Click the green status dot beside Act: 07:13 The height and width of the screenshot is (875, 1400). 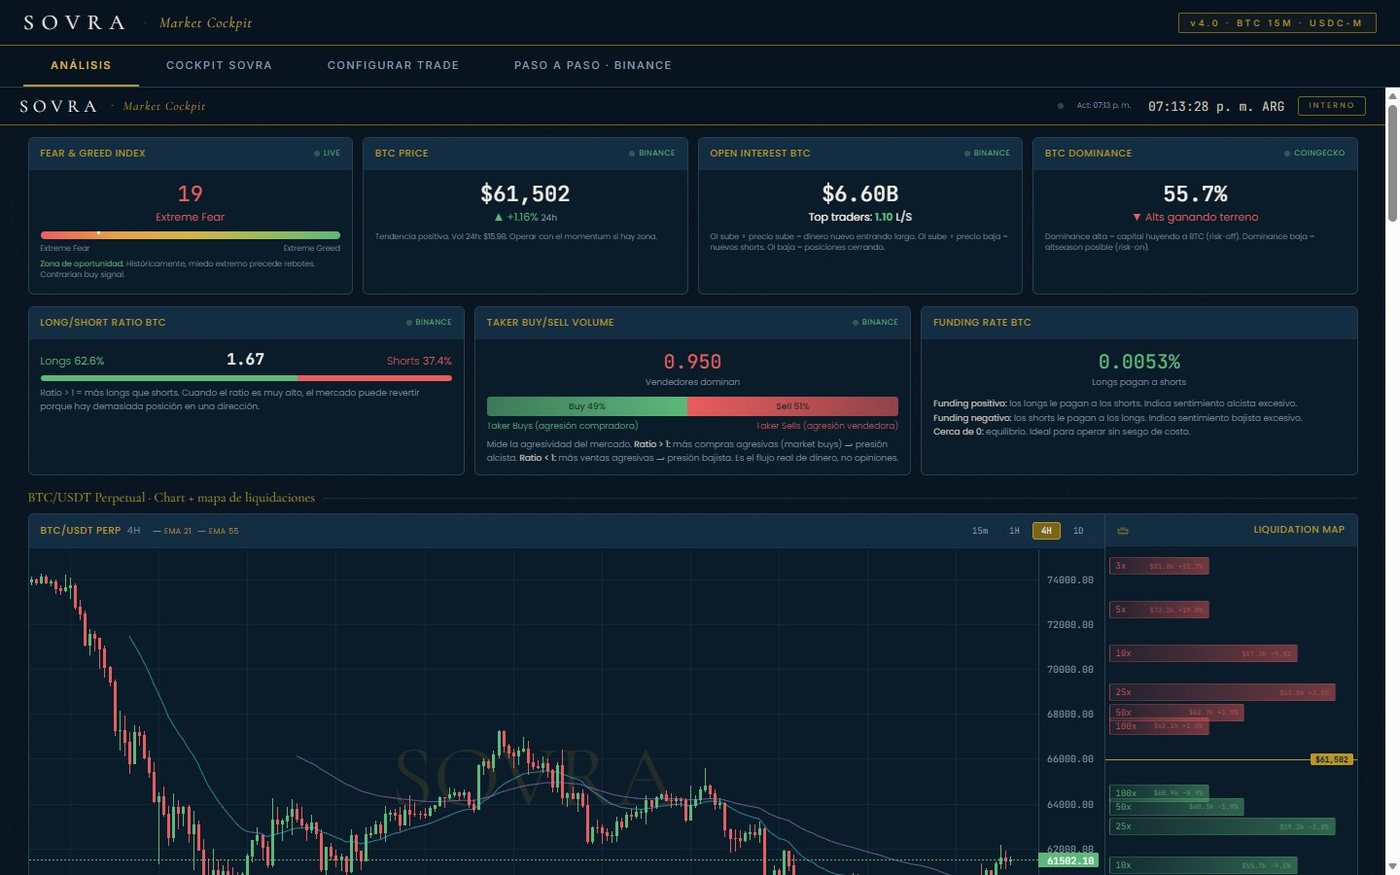1061,106
